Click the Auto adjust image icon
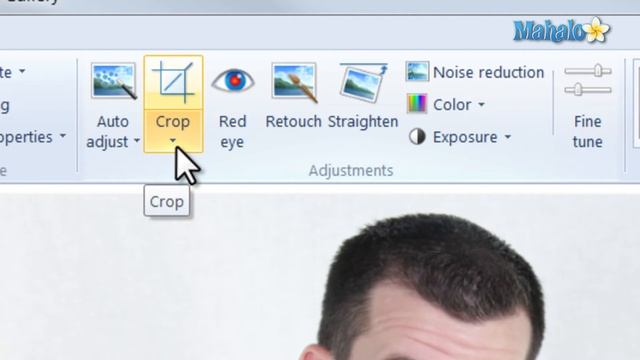Screen dimensions: 640x360 (113, 81)
